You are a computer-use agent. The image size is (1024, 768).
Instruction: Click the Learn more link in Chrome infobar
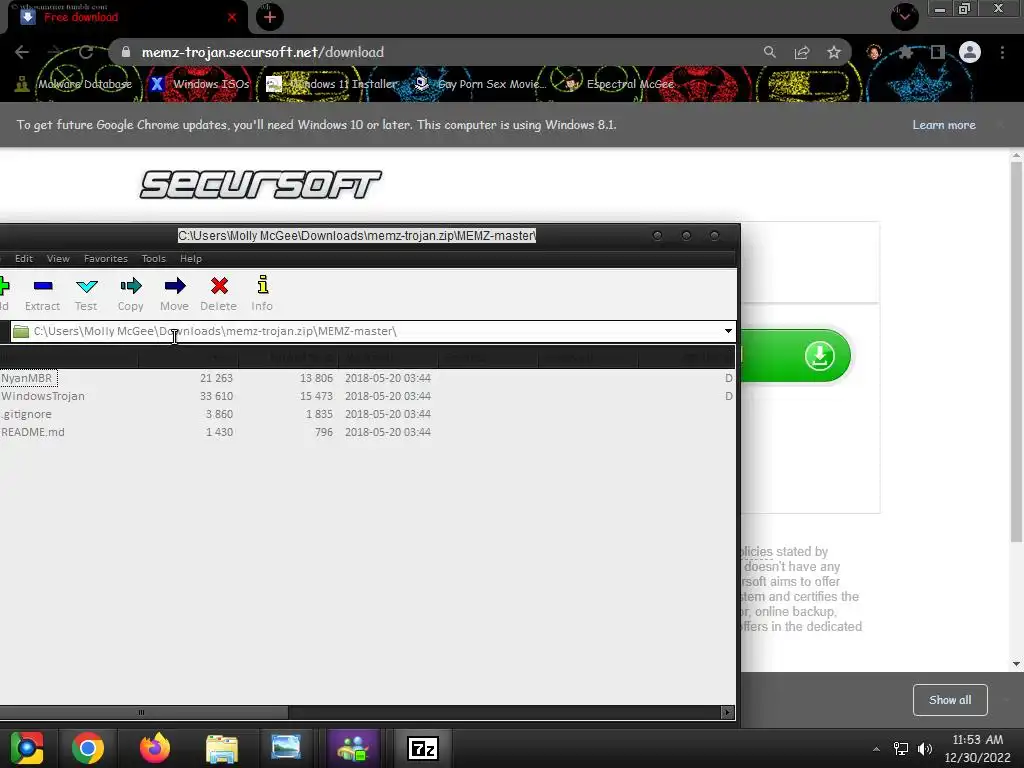click(944, 125)
